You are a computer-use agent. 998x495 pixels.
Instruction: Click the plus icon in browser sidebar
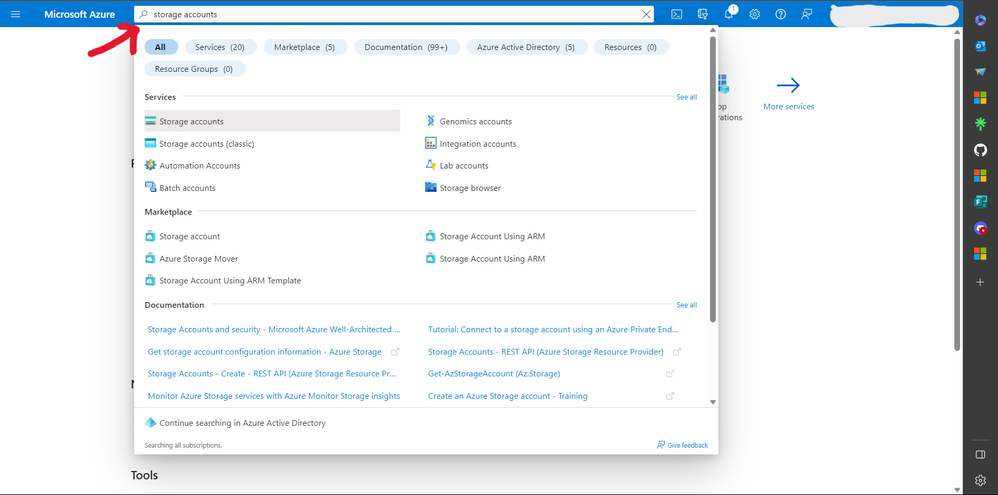(980, 282)
